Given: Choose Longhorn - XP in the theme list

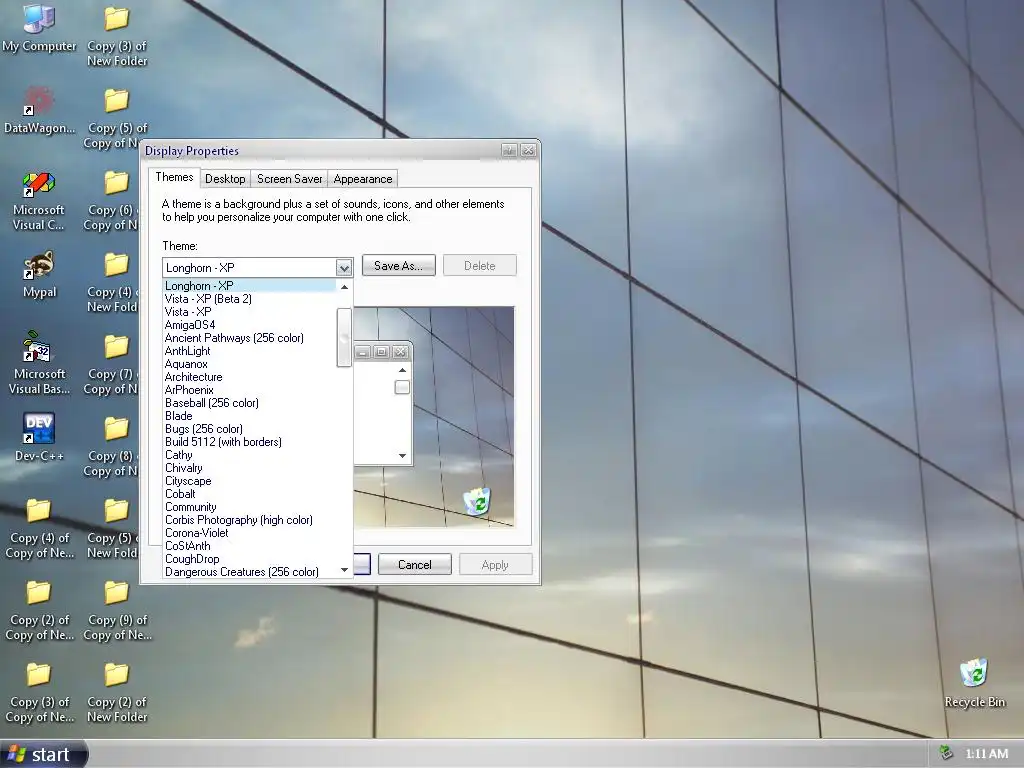Looking at the screenshot, I should [x=249, y=285].
